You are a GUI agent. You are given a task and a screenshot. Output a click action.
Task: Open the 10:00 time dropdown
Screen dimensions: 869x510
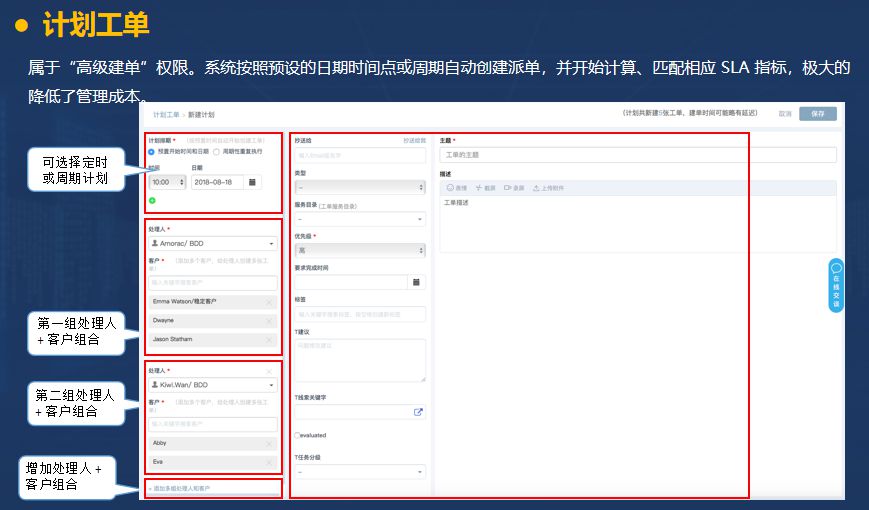167,182
